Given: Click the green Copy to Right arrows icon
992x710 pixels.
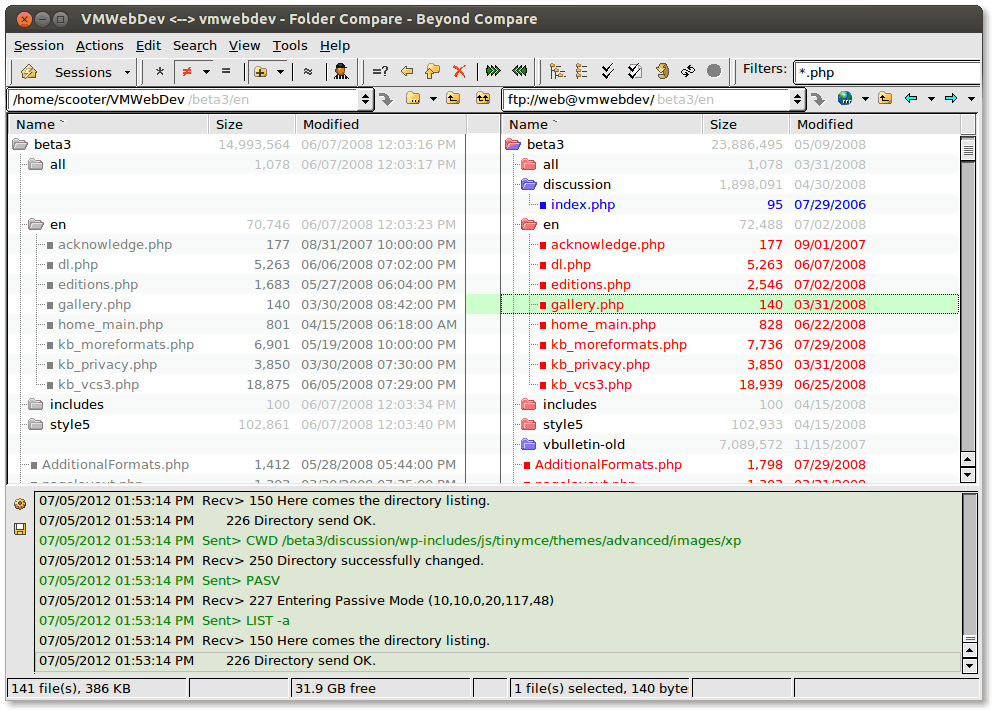Looking at the screenshot, I should tap(493, 71).
